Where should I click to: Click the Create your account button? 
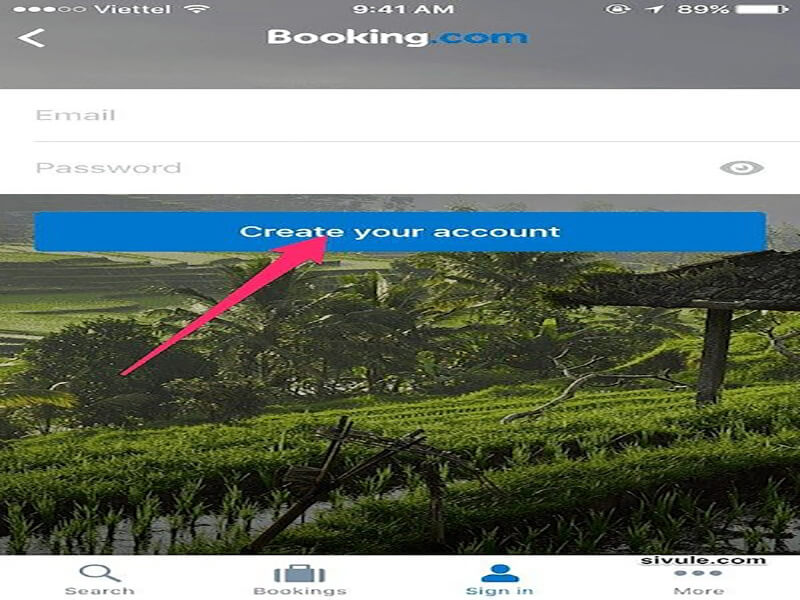(x=400, y=232)
